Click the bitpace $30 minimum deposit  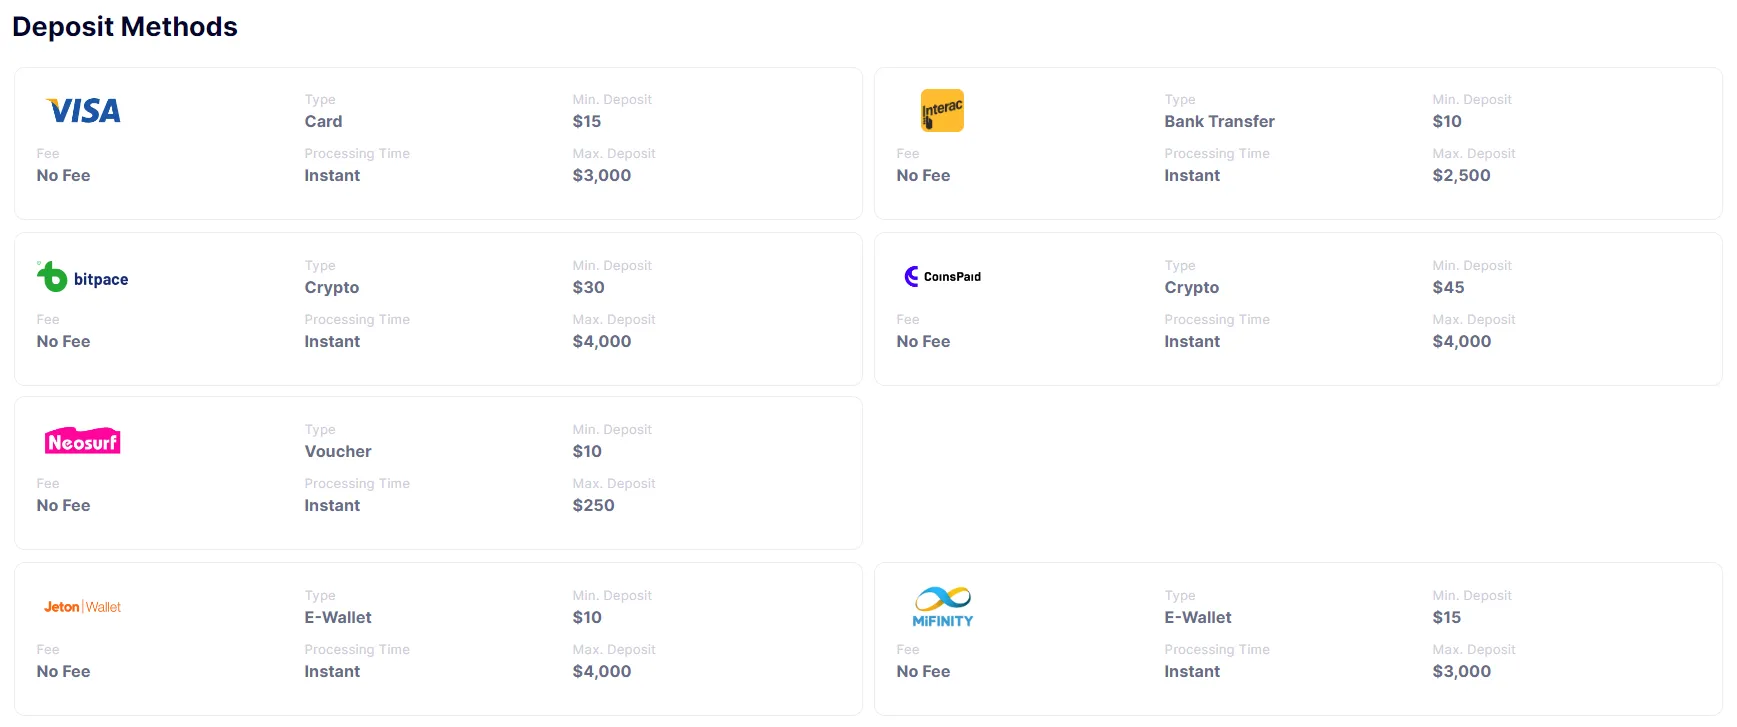click(x=588, y=287)
